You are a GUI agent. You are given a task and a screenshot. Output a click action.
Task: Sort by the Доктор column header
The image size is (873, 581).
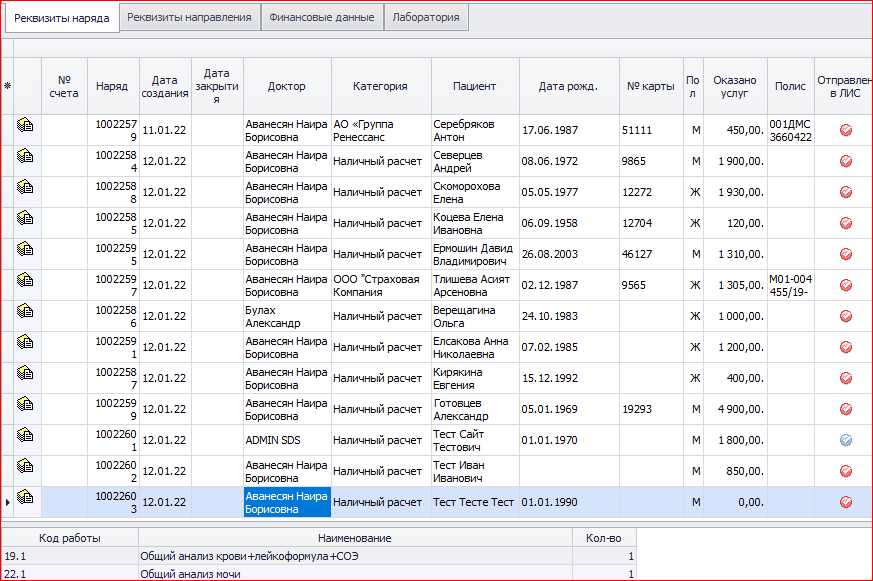[x=286, y=86]
